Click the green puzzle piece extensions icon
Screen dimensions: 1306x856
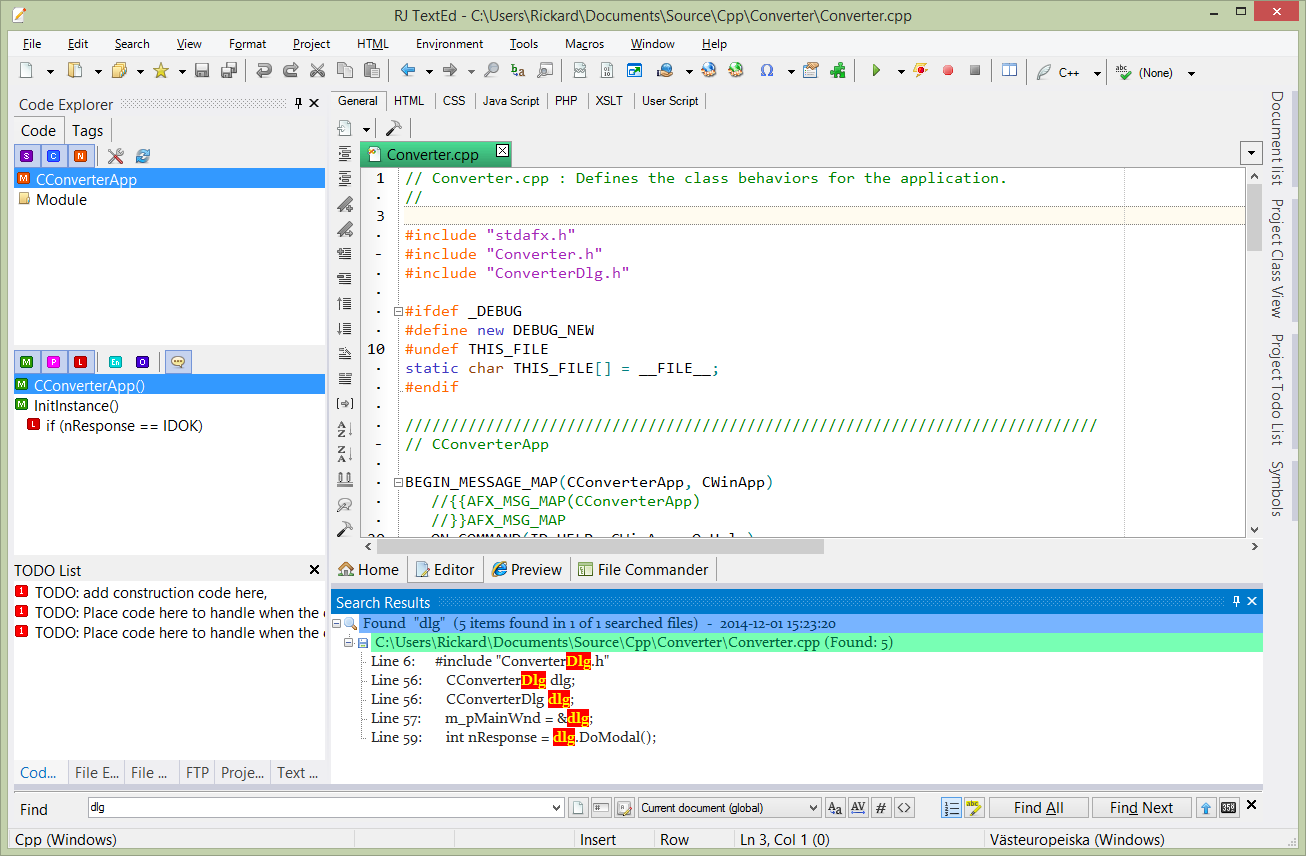(x=838, y=71)
